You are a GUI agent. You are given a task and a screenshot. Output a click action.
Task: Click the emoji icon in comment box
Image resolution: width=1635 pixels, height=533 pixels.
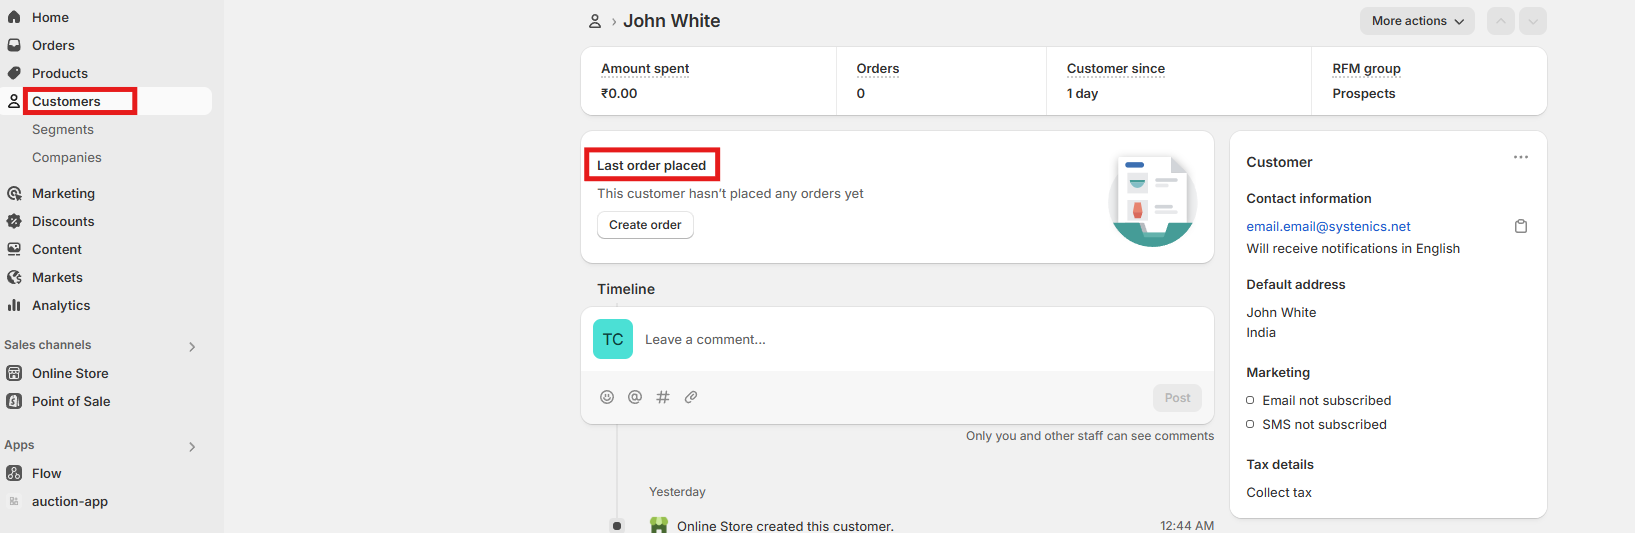pyautogui.click(x=607, y=397)
